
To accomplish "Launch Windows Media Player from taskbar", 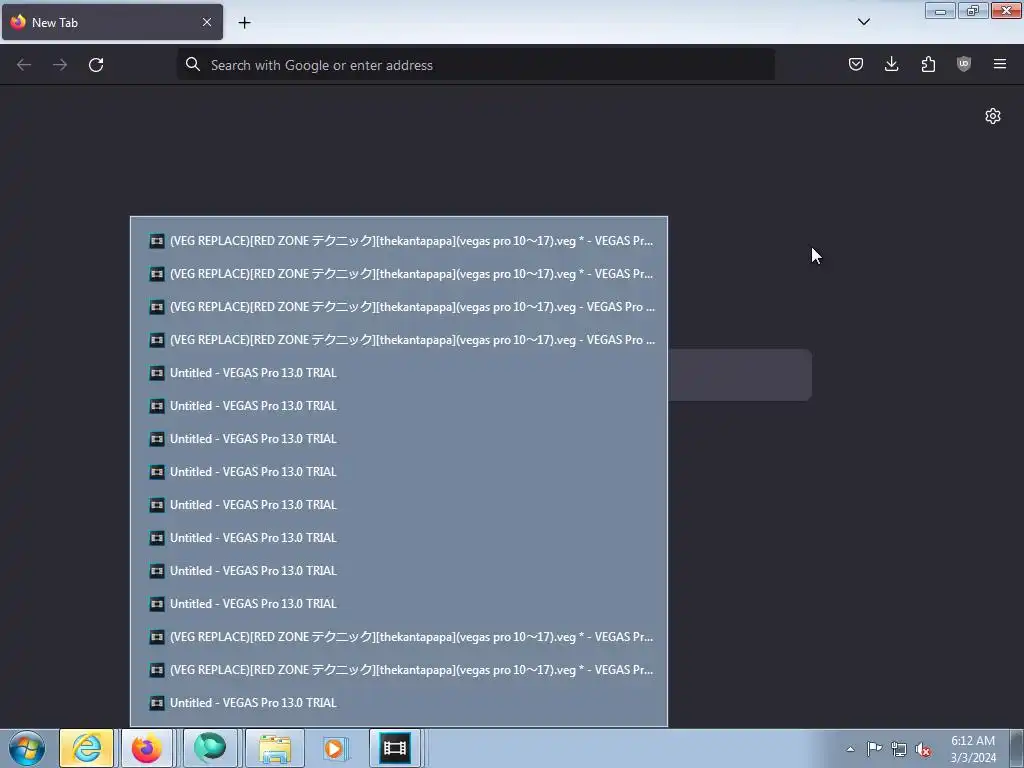I will point(335,748).
